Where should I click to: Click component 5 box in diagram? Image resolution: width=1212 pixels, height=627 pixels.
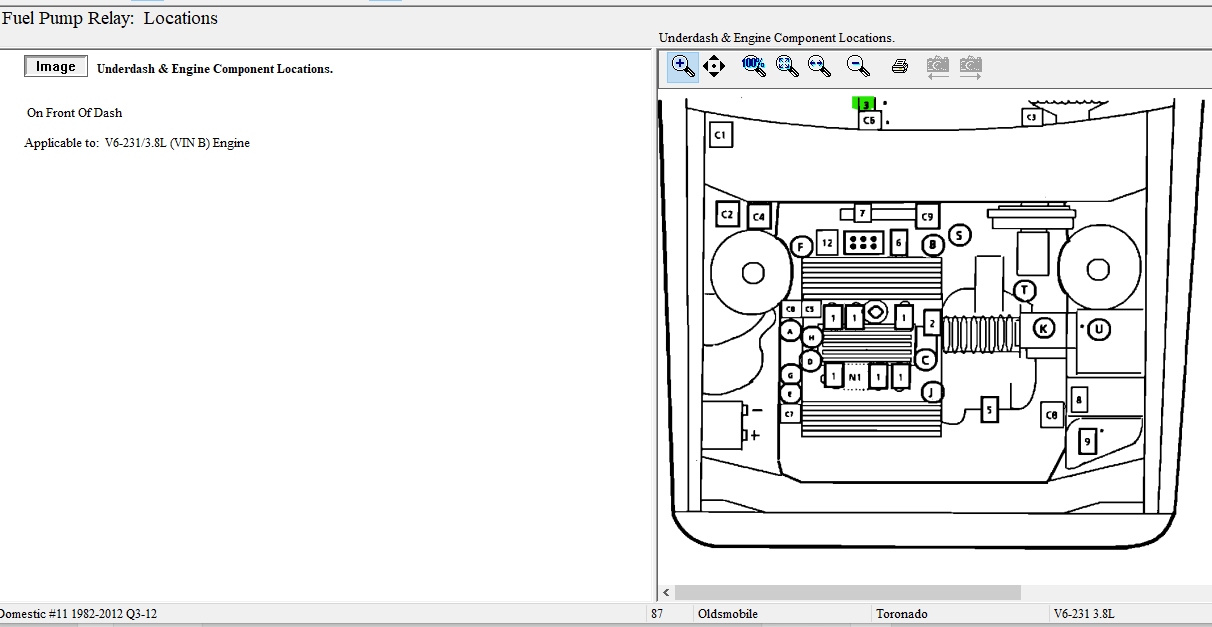click(x=989, y=409)
